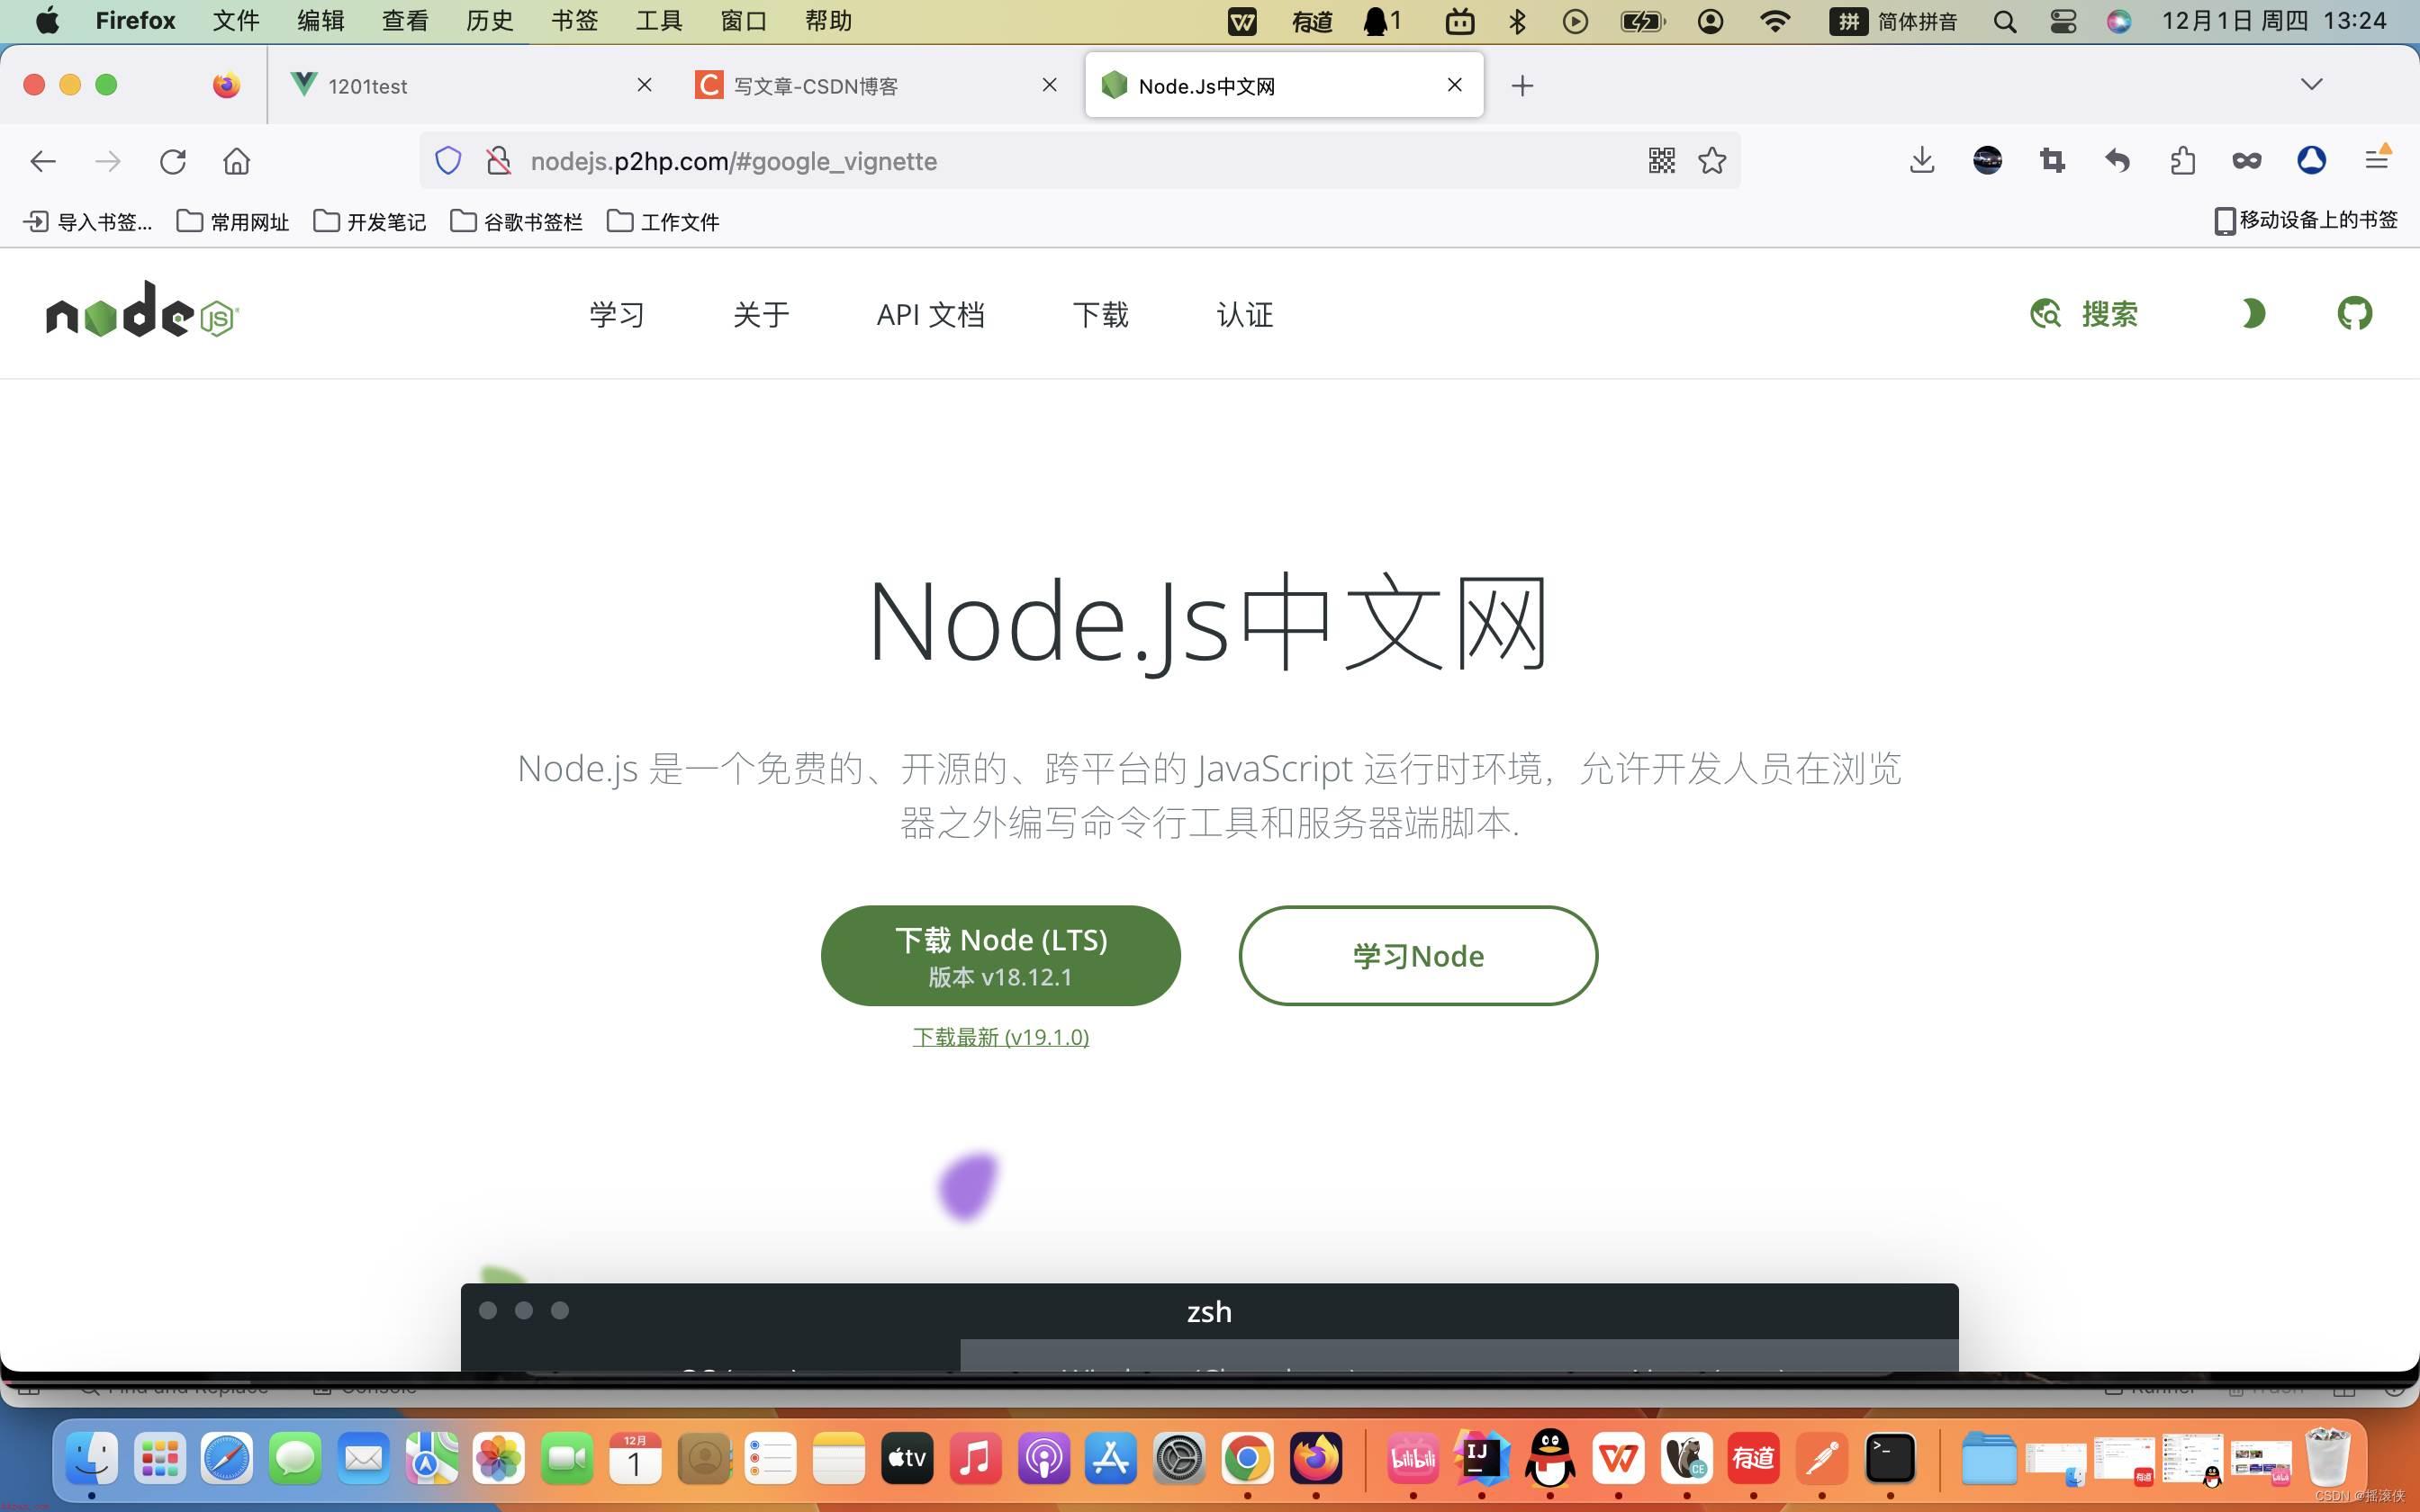Click the insecure connection lock icon

[498, 161]
